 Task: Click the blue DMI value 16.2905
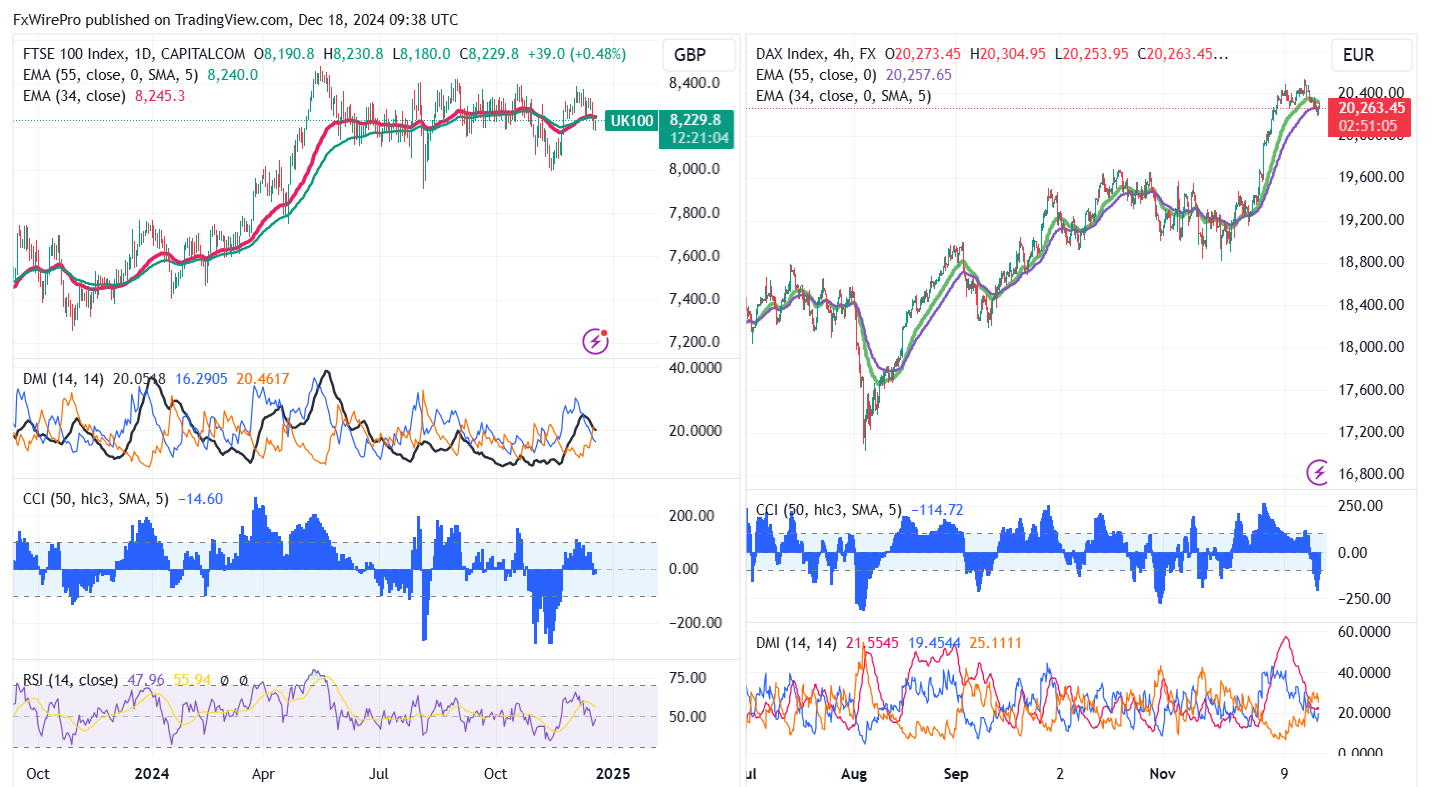coord(203,378)
